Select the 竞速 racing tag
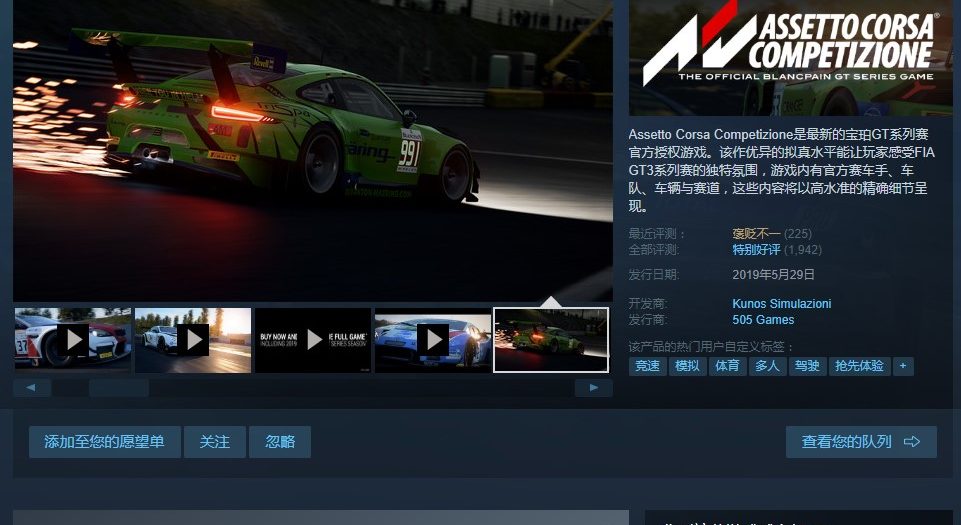Viewport: 961px width, 525px height. pos(647,366)
